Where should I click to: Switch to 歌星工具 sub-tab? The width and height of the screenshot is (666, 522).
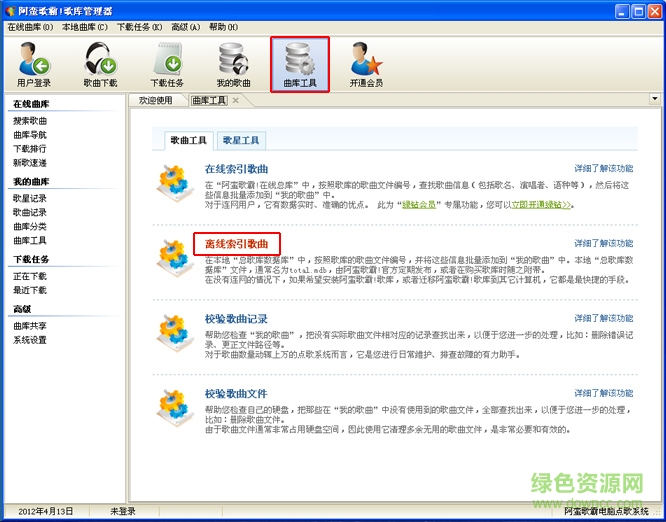pyautogui.click(x=241, y=141)
